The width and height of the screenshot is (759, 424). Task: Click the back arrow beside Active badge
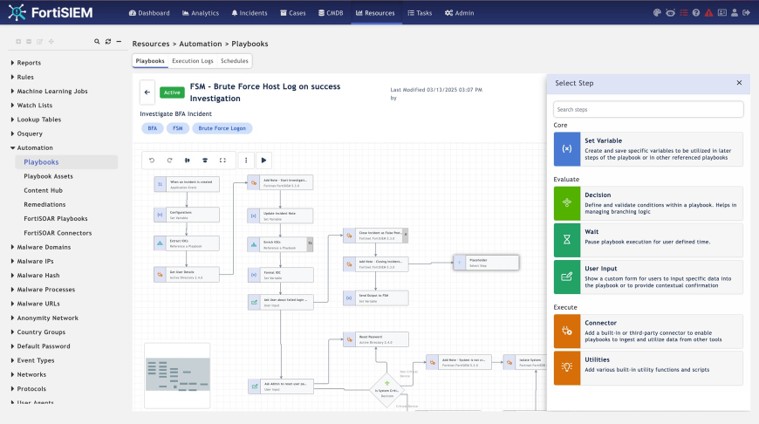coord(148,92)
